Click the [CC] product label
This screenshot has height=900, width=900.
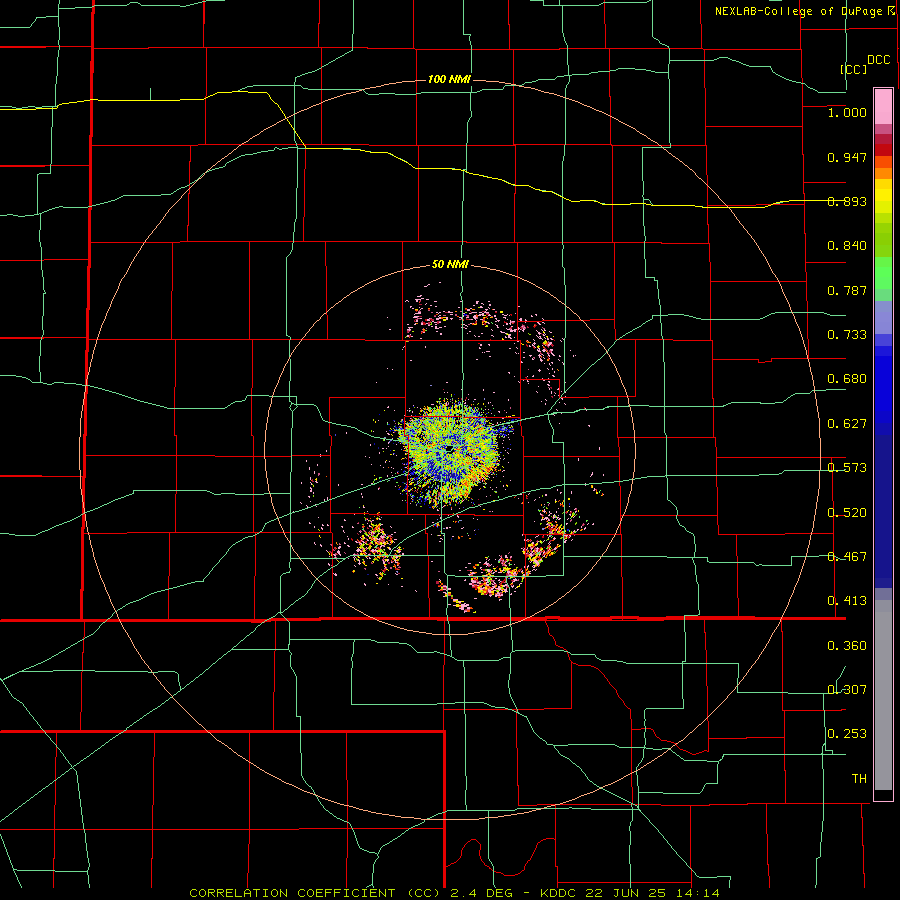(x=854, y=69)
